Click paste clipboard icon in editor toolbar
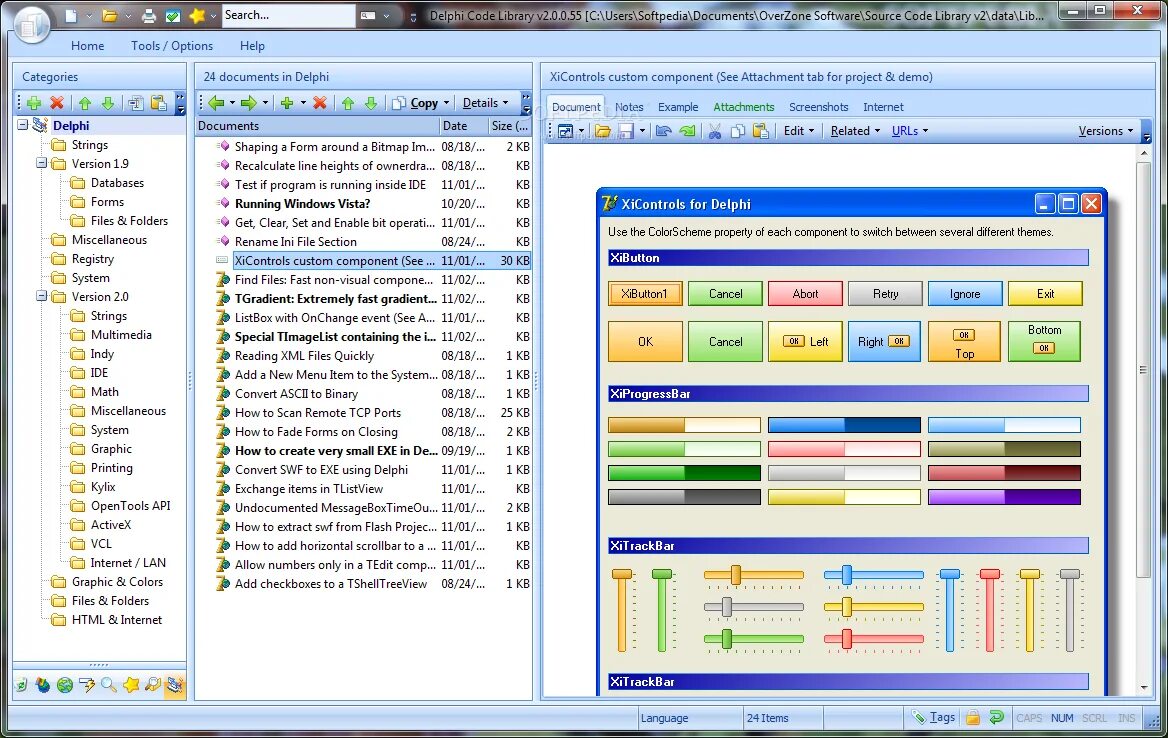The image size is (1168, 738). coord(761,131)
